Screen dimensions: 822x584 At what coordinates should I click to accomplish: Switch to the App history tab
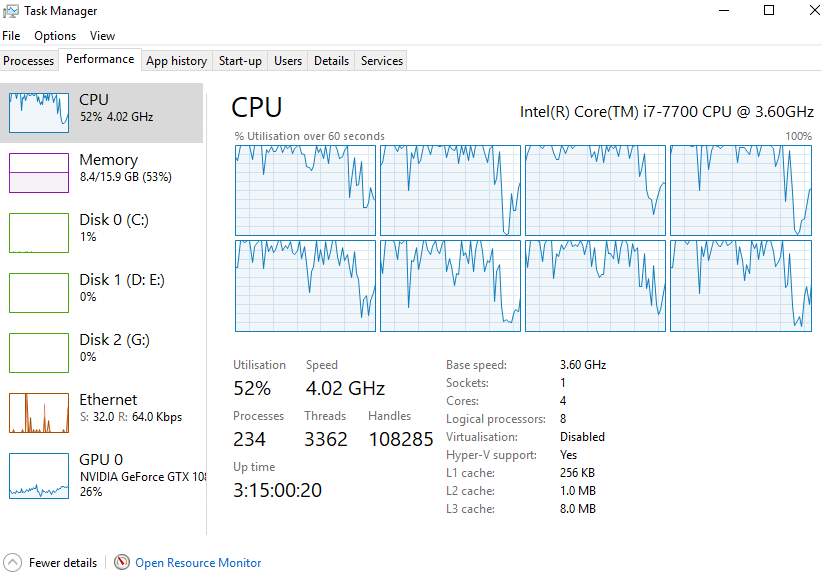176,61
